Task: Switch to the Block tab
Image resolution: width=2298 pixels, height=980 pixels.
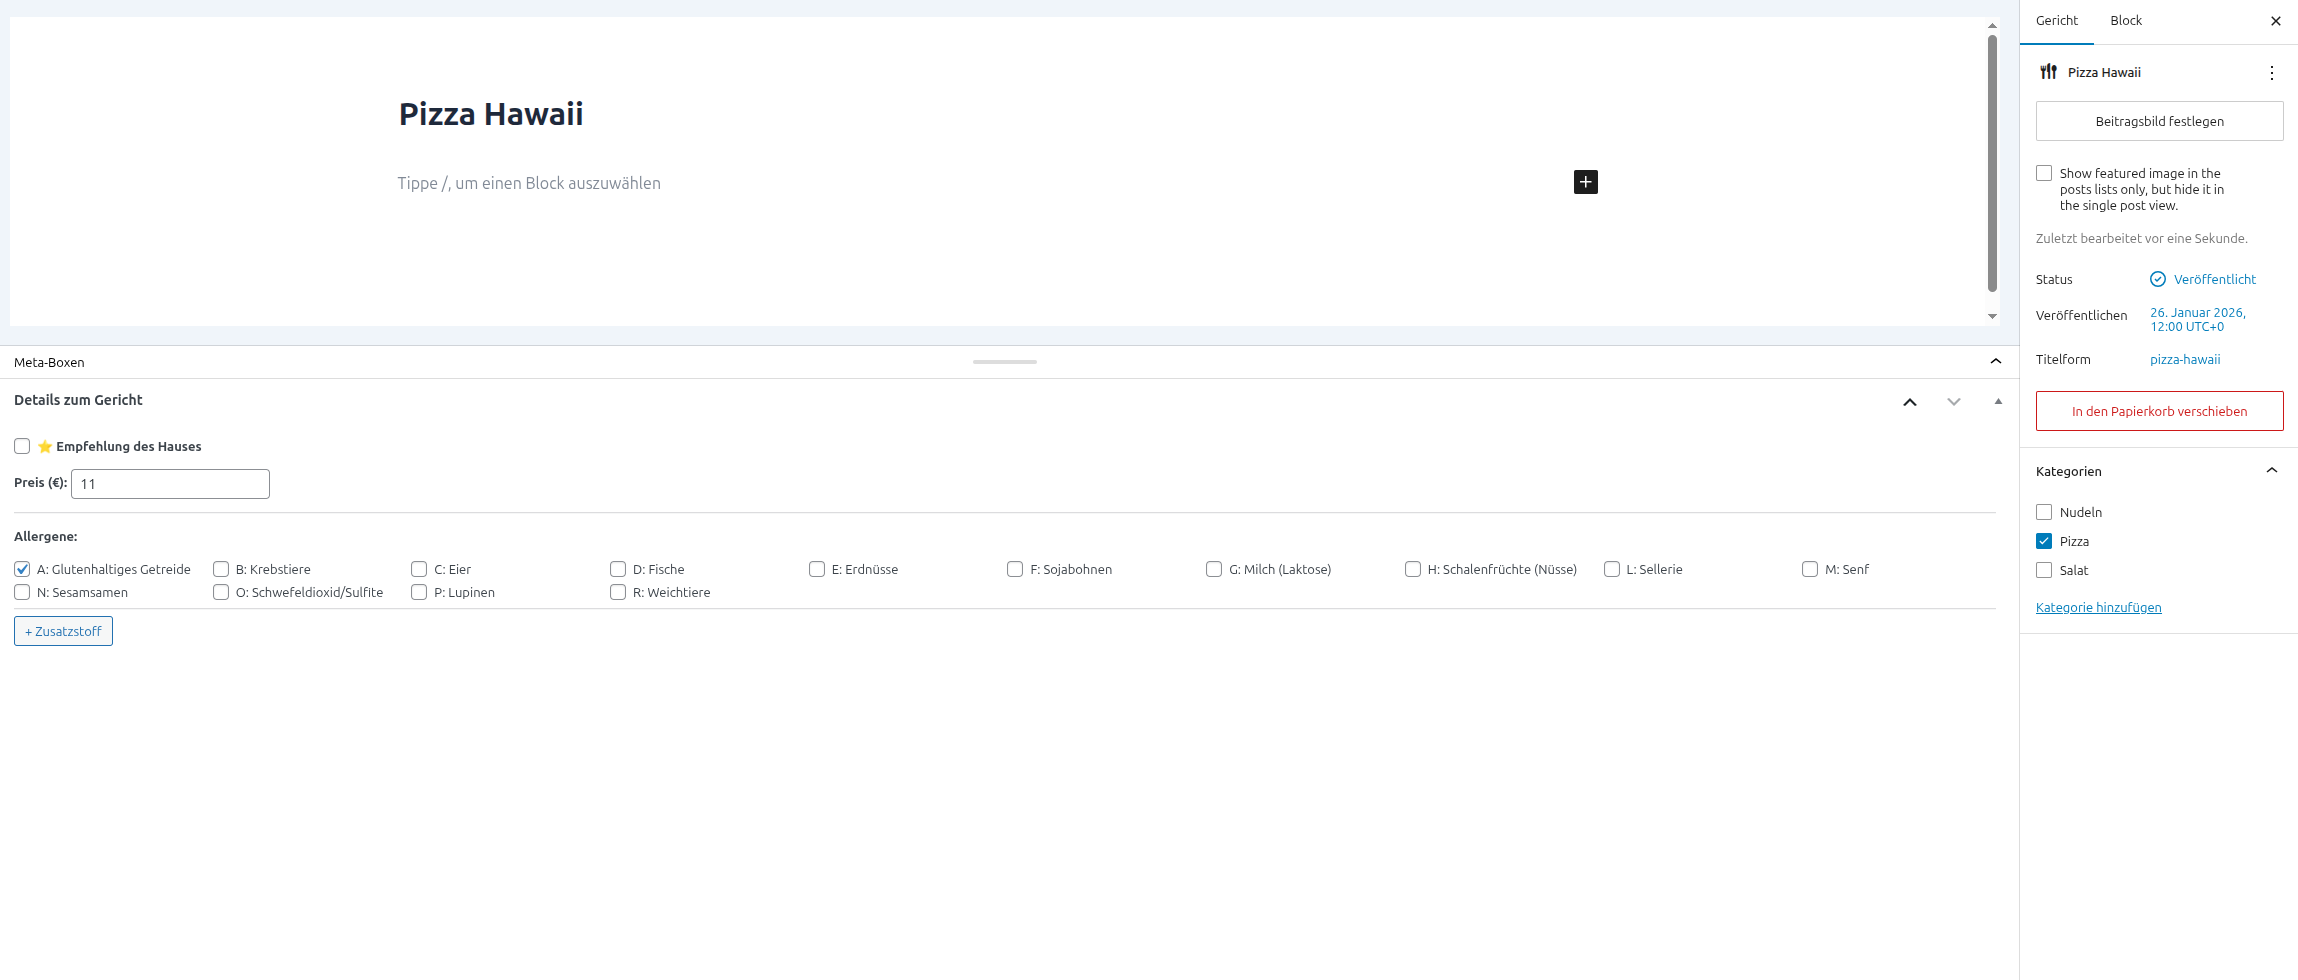Action: (2125, 21)
